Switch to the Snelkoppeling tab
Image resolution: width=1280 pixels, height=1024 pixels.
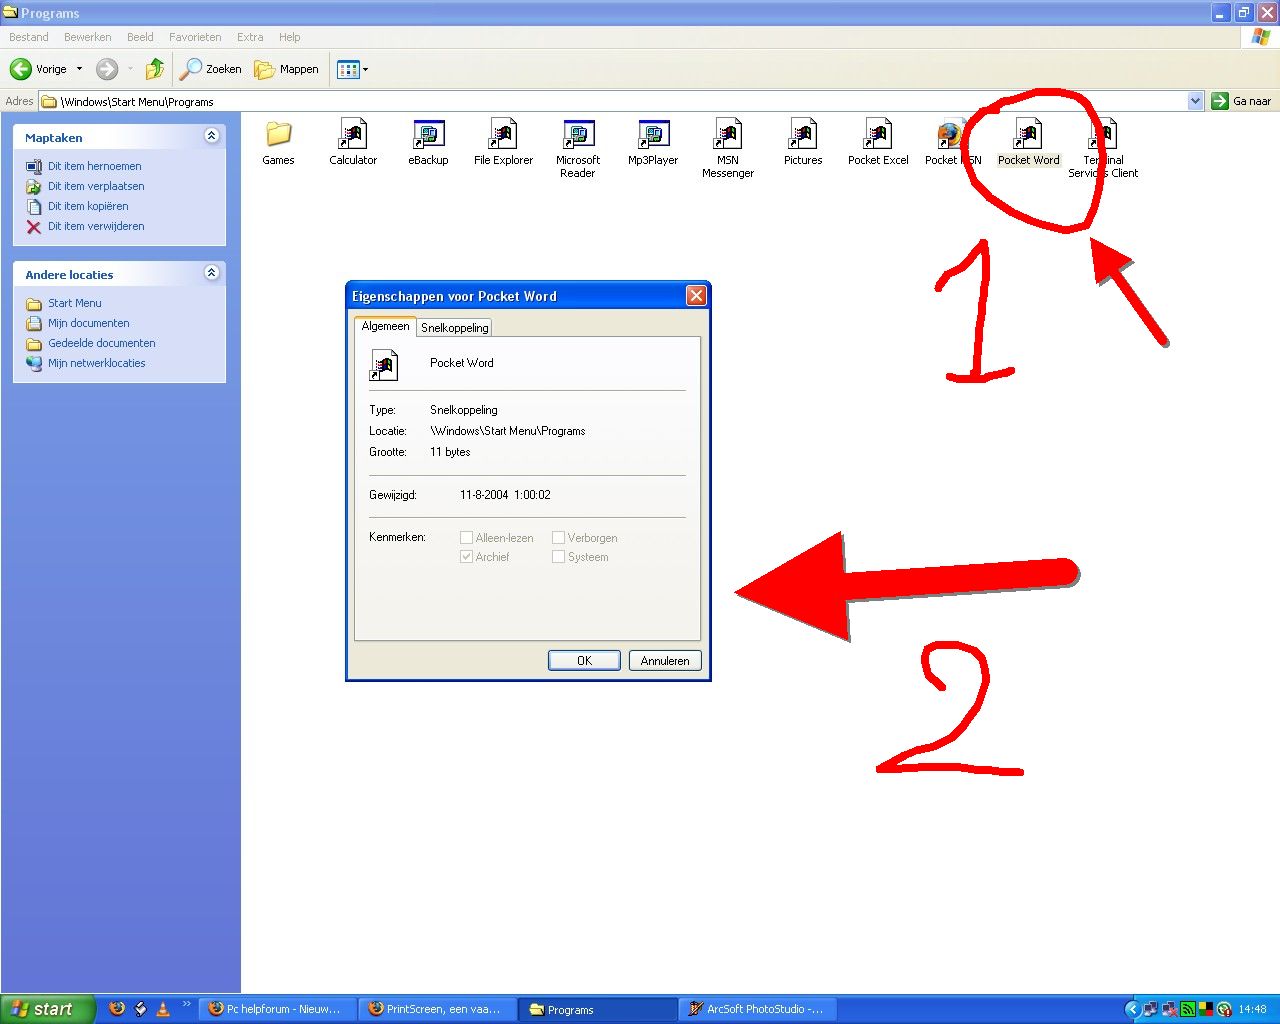[455, 328]
